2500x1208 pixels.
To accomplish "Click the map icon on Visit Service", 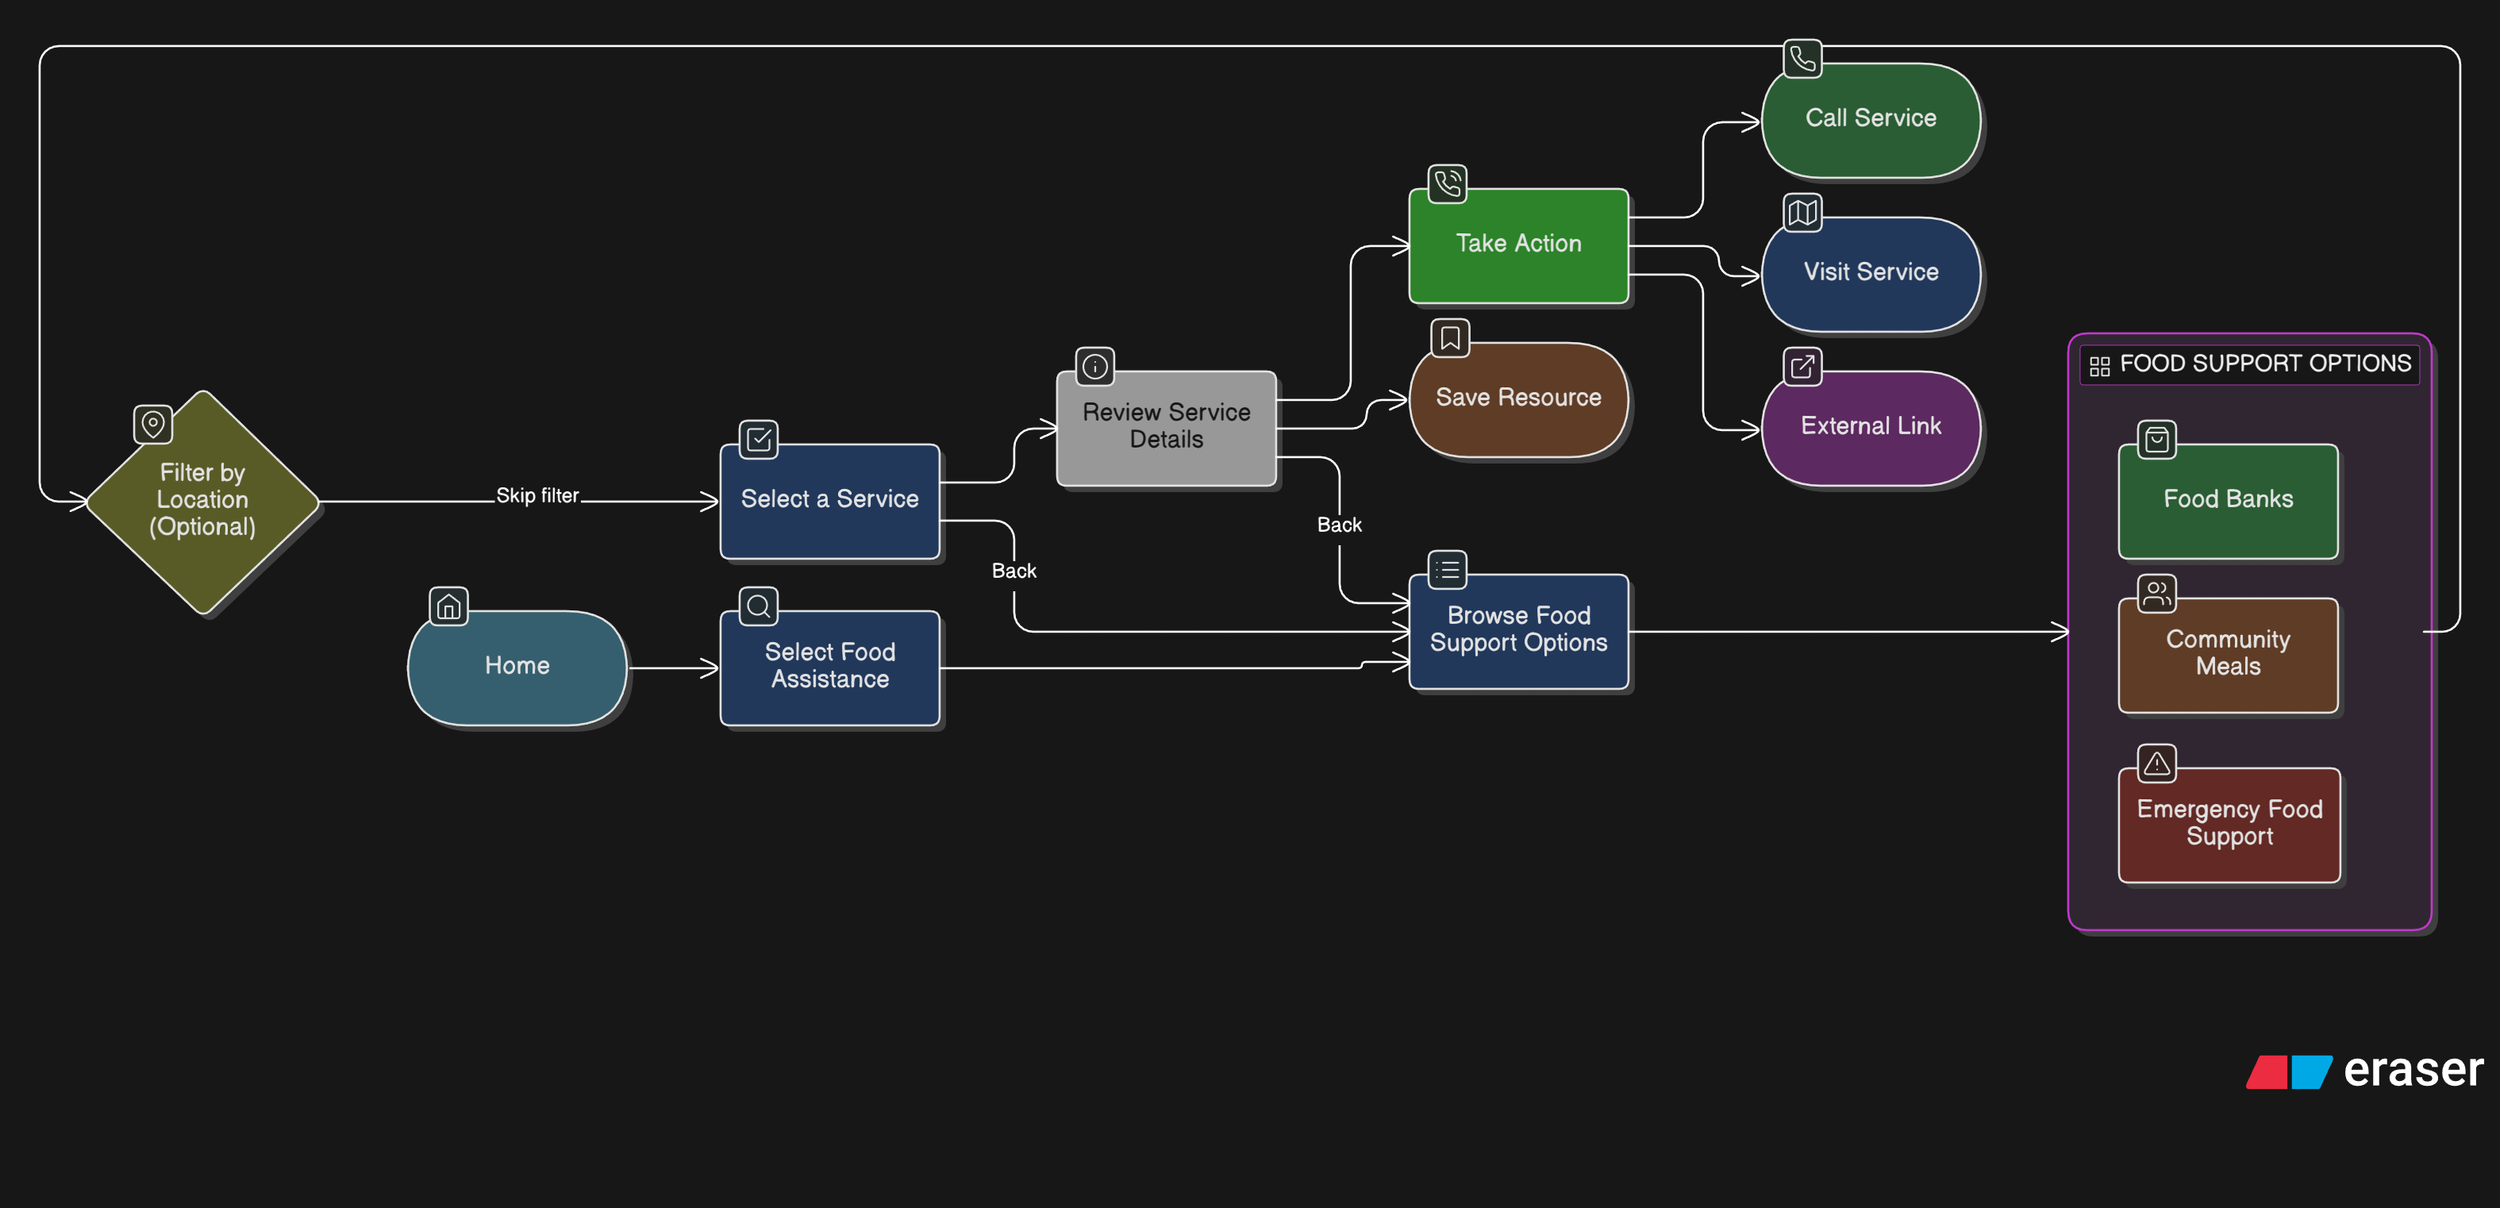I will pyautogui.click(x=1802, y=212).
